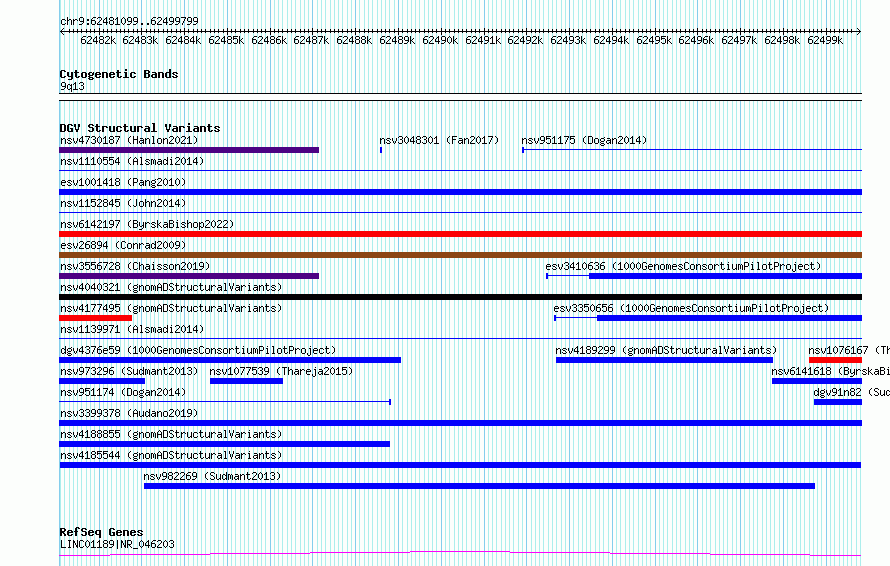Click nsv3556728 (Chaisson2019) label
This screenshot has height=566, width=890.
135,266
